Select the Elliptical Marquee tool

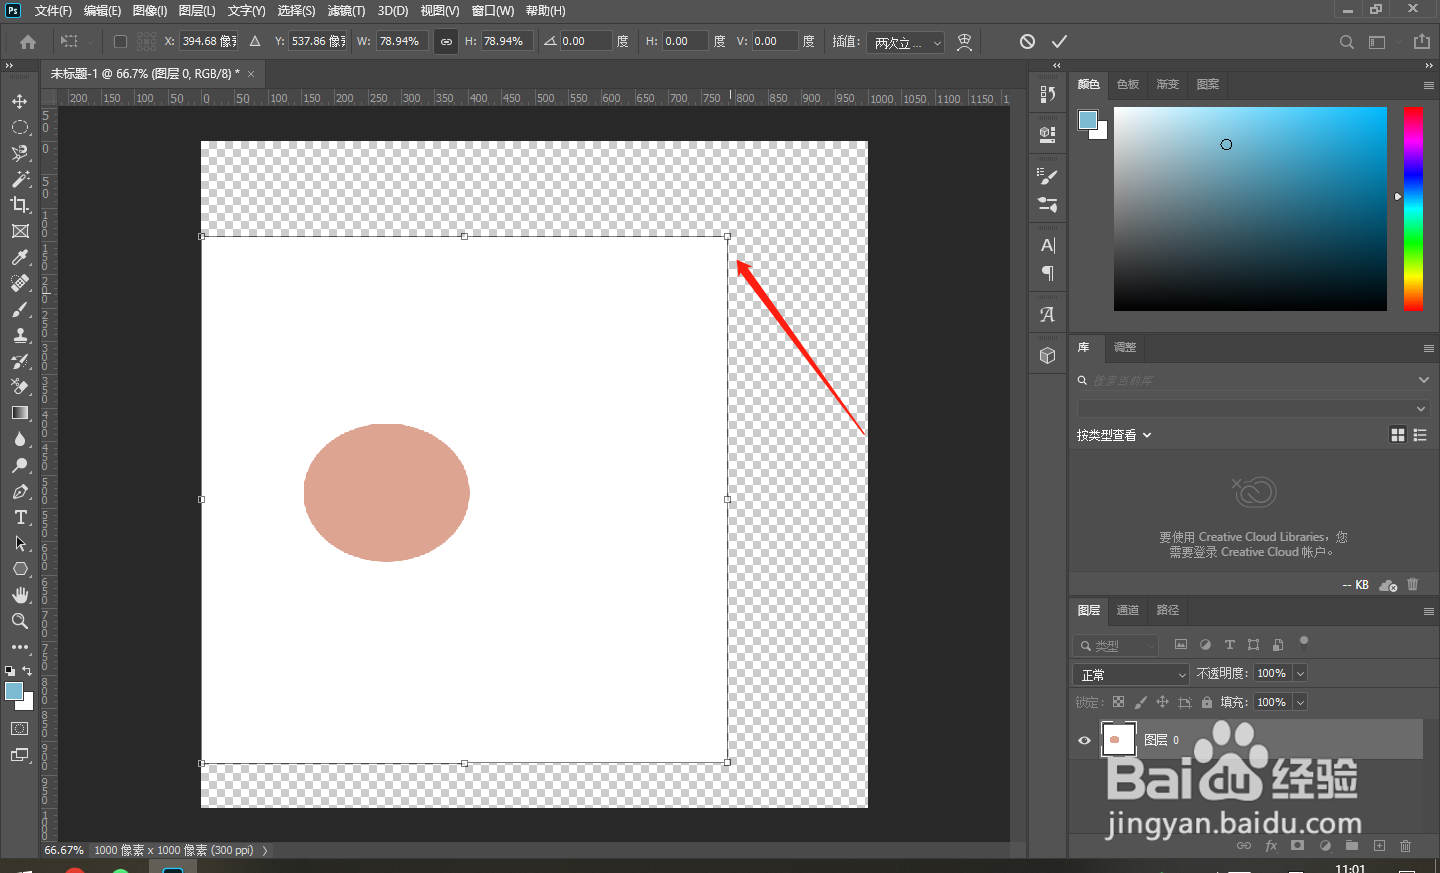coord(20,128)
